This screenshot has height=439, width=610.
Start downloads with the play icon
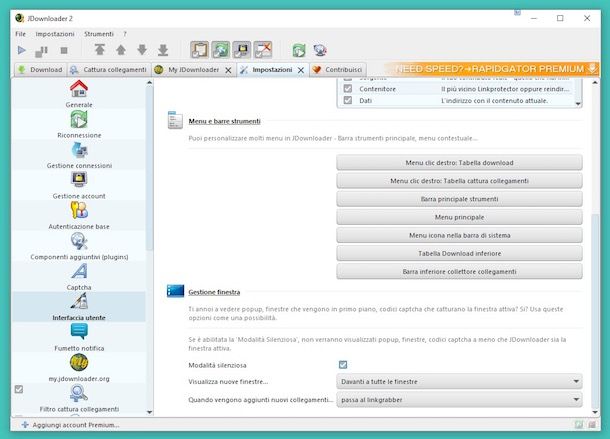point(22,50)
